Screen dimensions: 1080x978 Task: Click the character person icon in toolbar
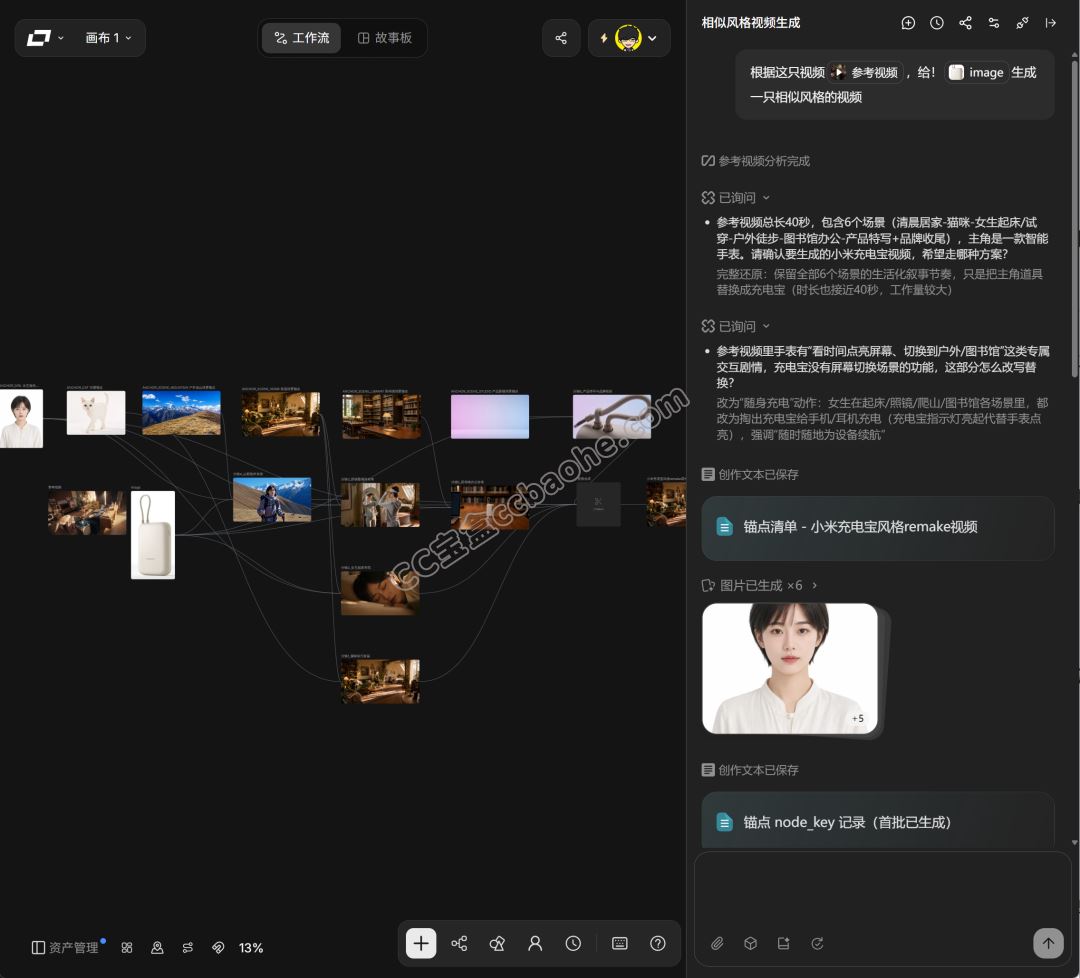pyautogui.click(x=535, y=944)
